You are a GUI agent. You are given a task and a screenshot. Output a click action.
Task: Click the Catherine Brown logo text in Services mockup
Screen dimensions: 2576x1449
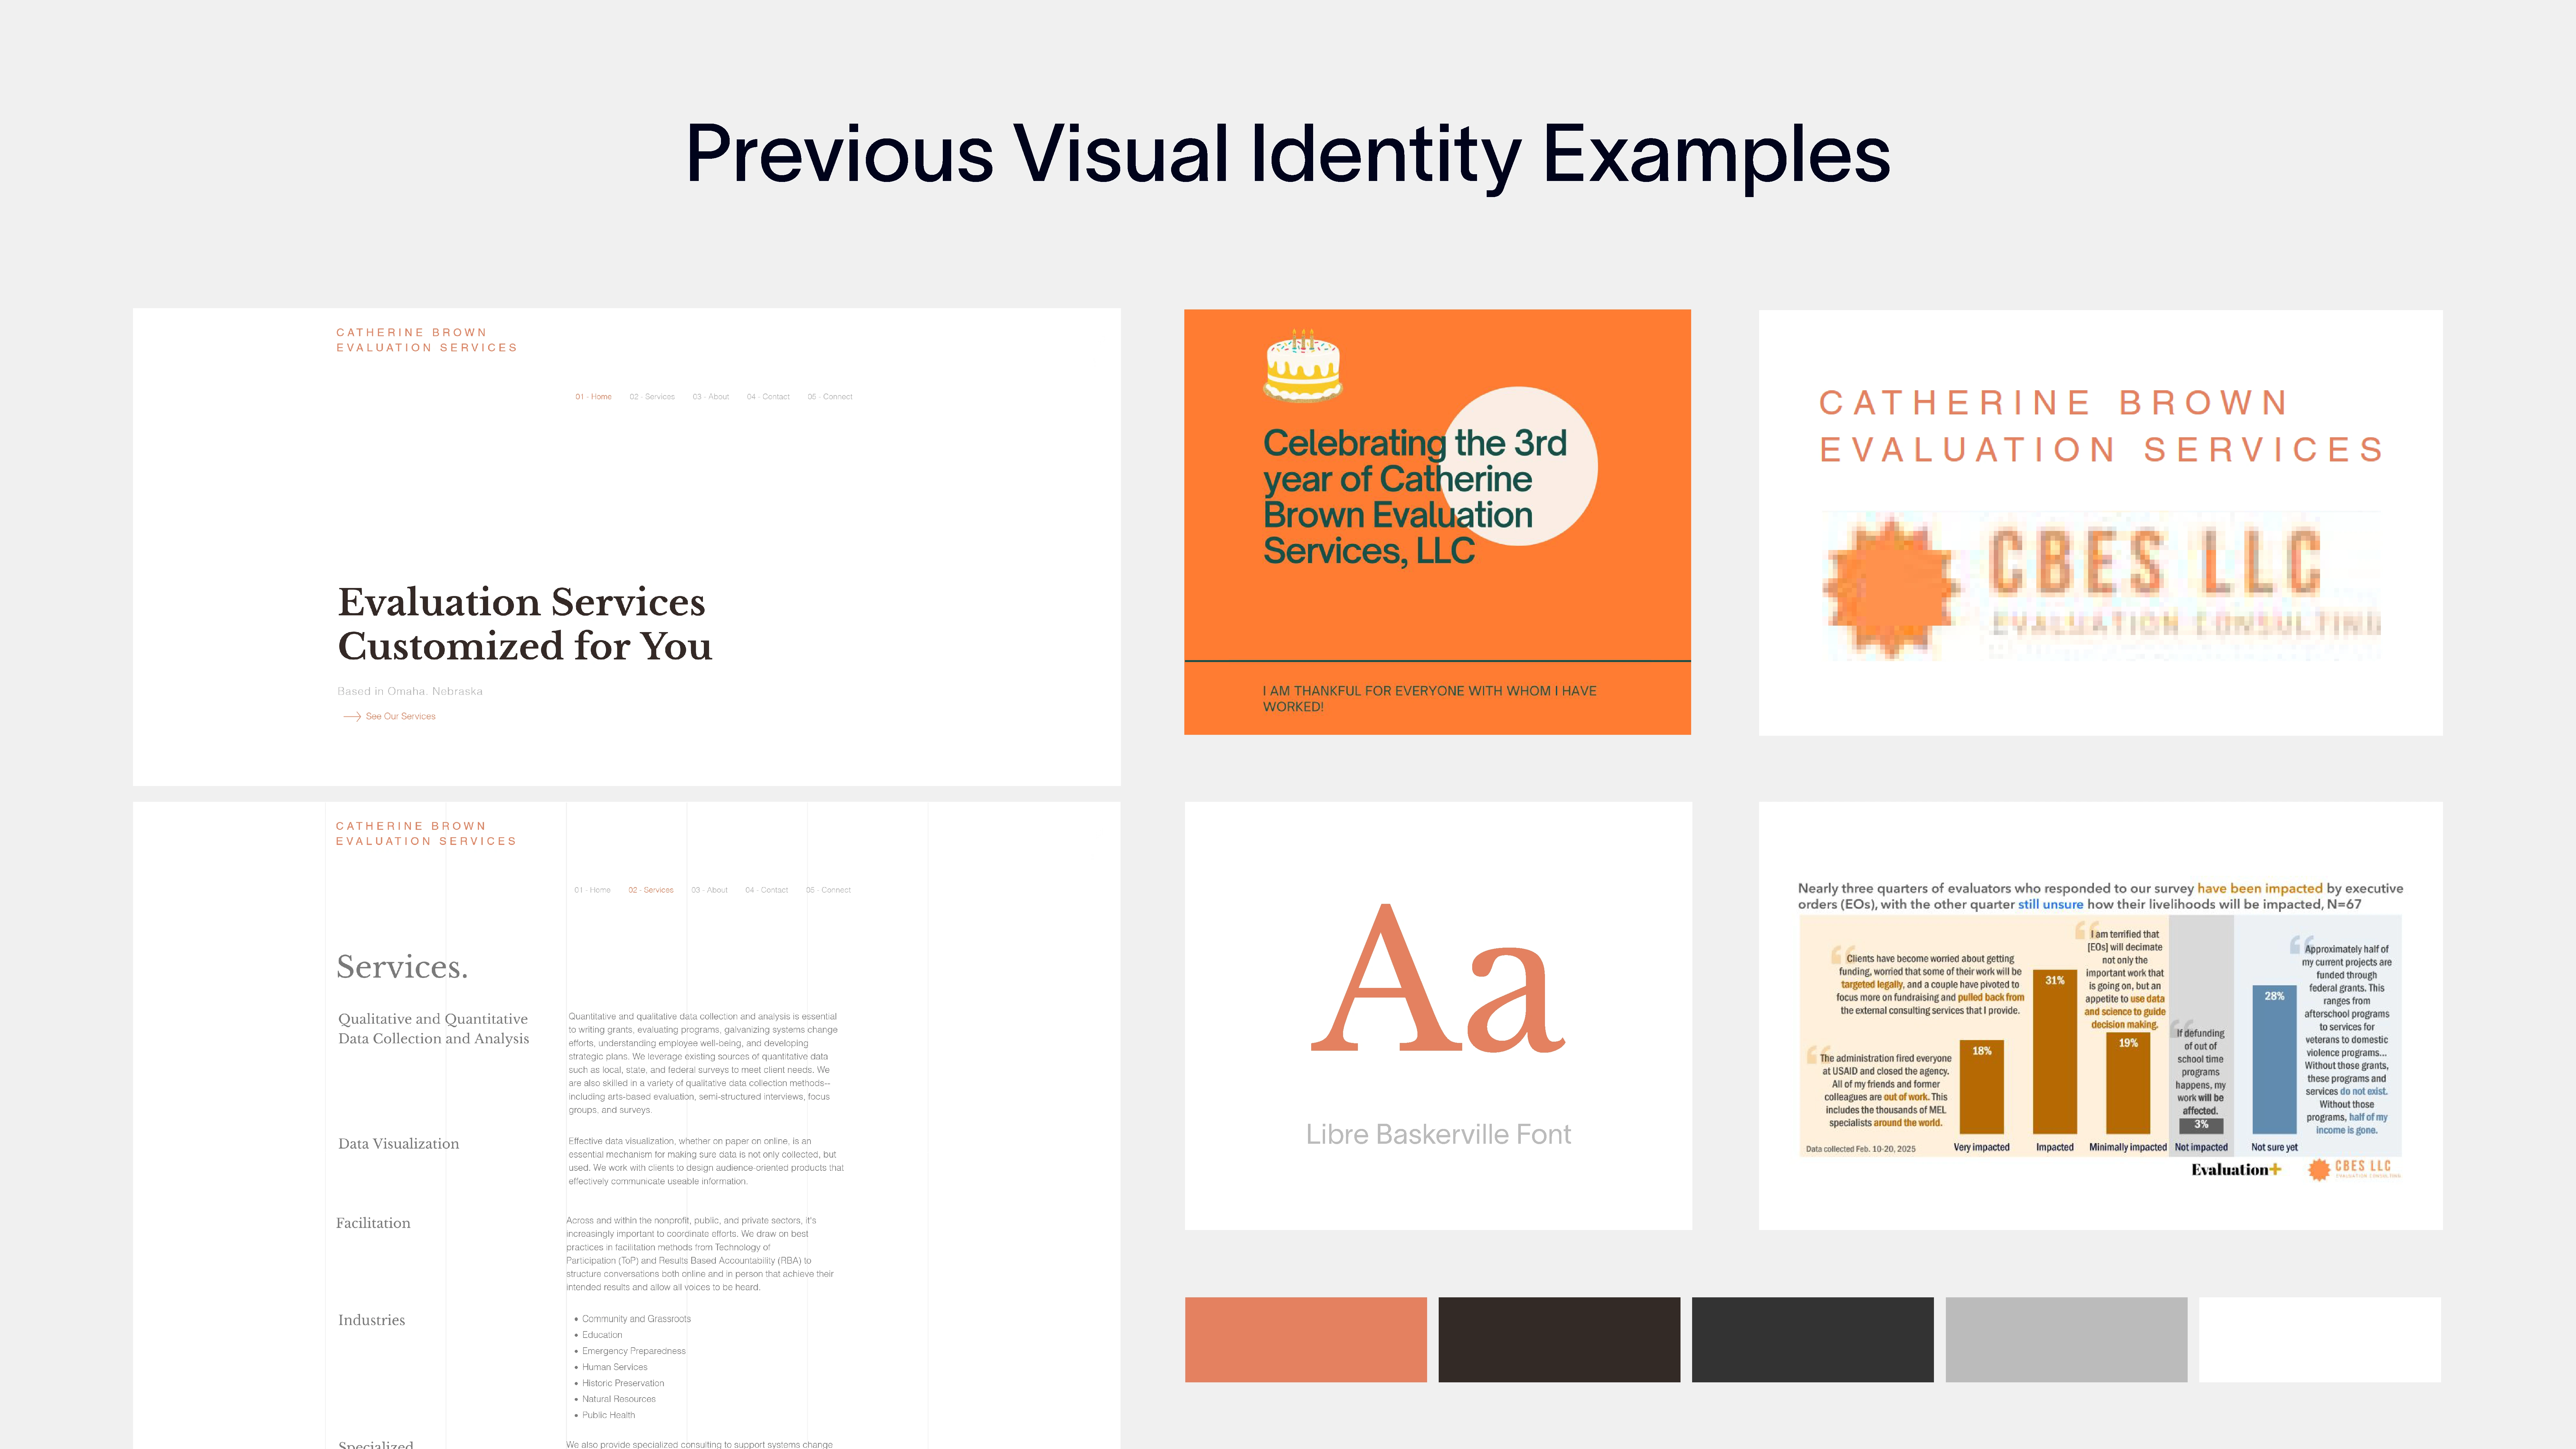pyautogui.click(x=426, y=834)
